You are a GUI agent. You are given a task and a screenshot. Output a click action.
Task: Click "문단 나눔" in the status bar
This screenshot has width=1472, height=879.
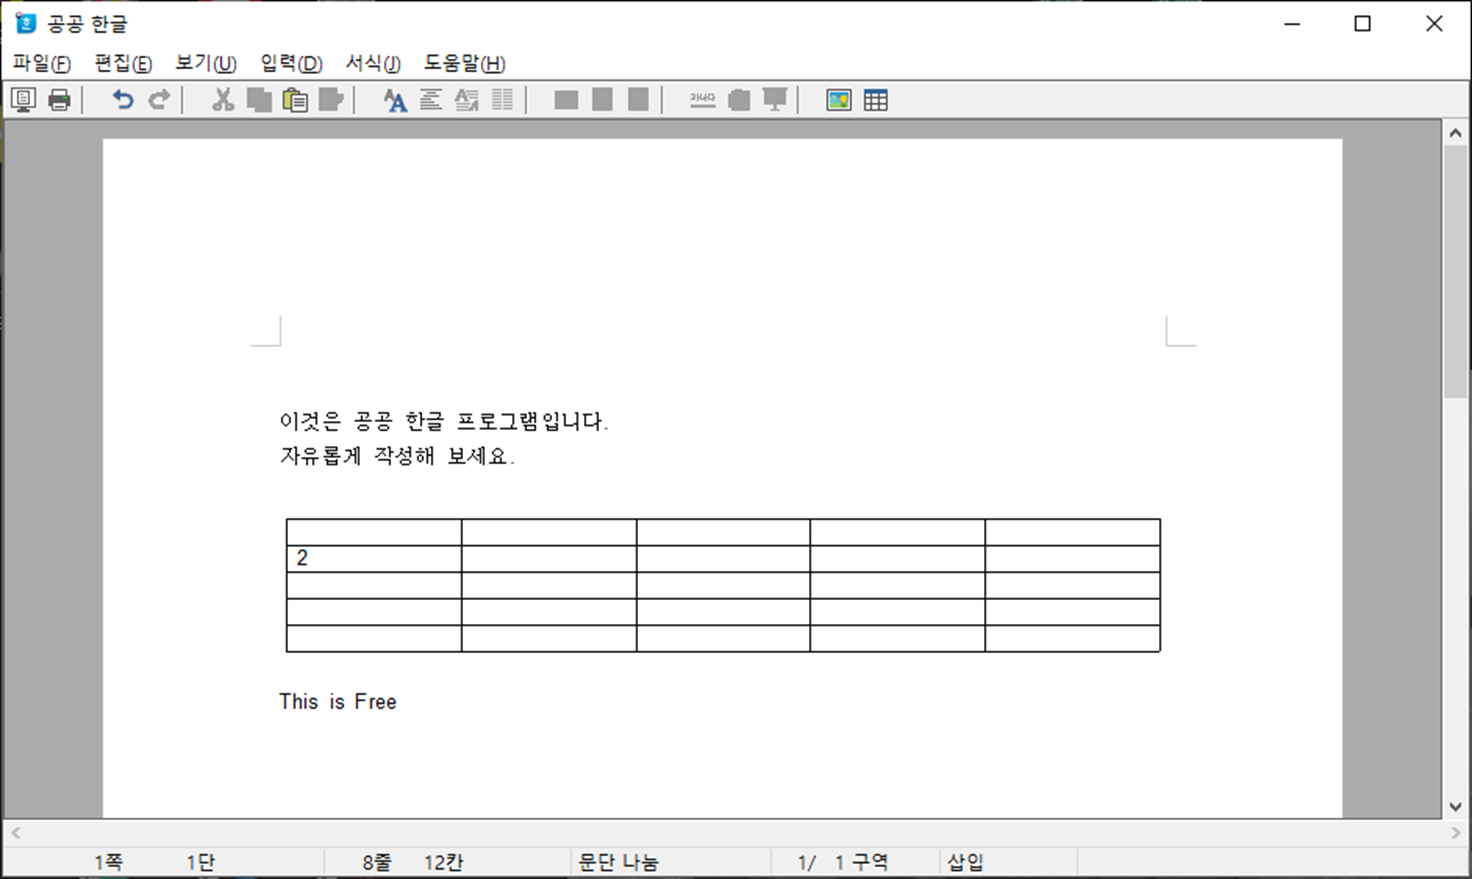pos(619,862)
